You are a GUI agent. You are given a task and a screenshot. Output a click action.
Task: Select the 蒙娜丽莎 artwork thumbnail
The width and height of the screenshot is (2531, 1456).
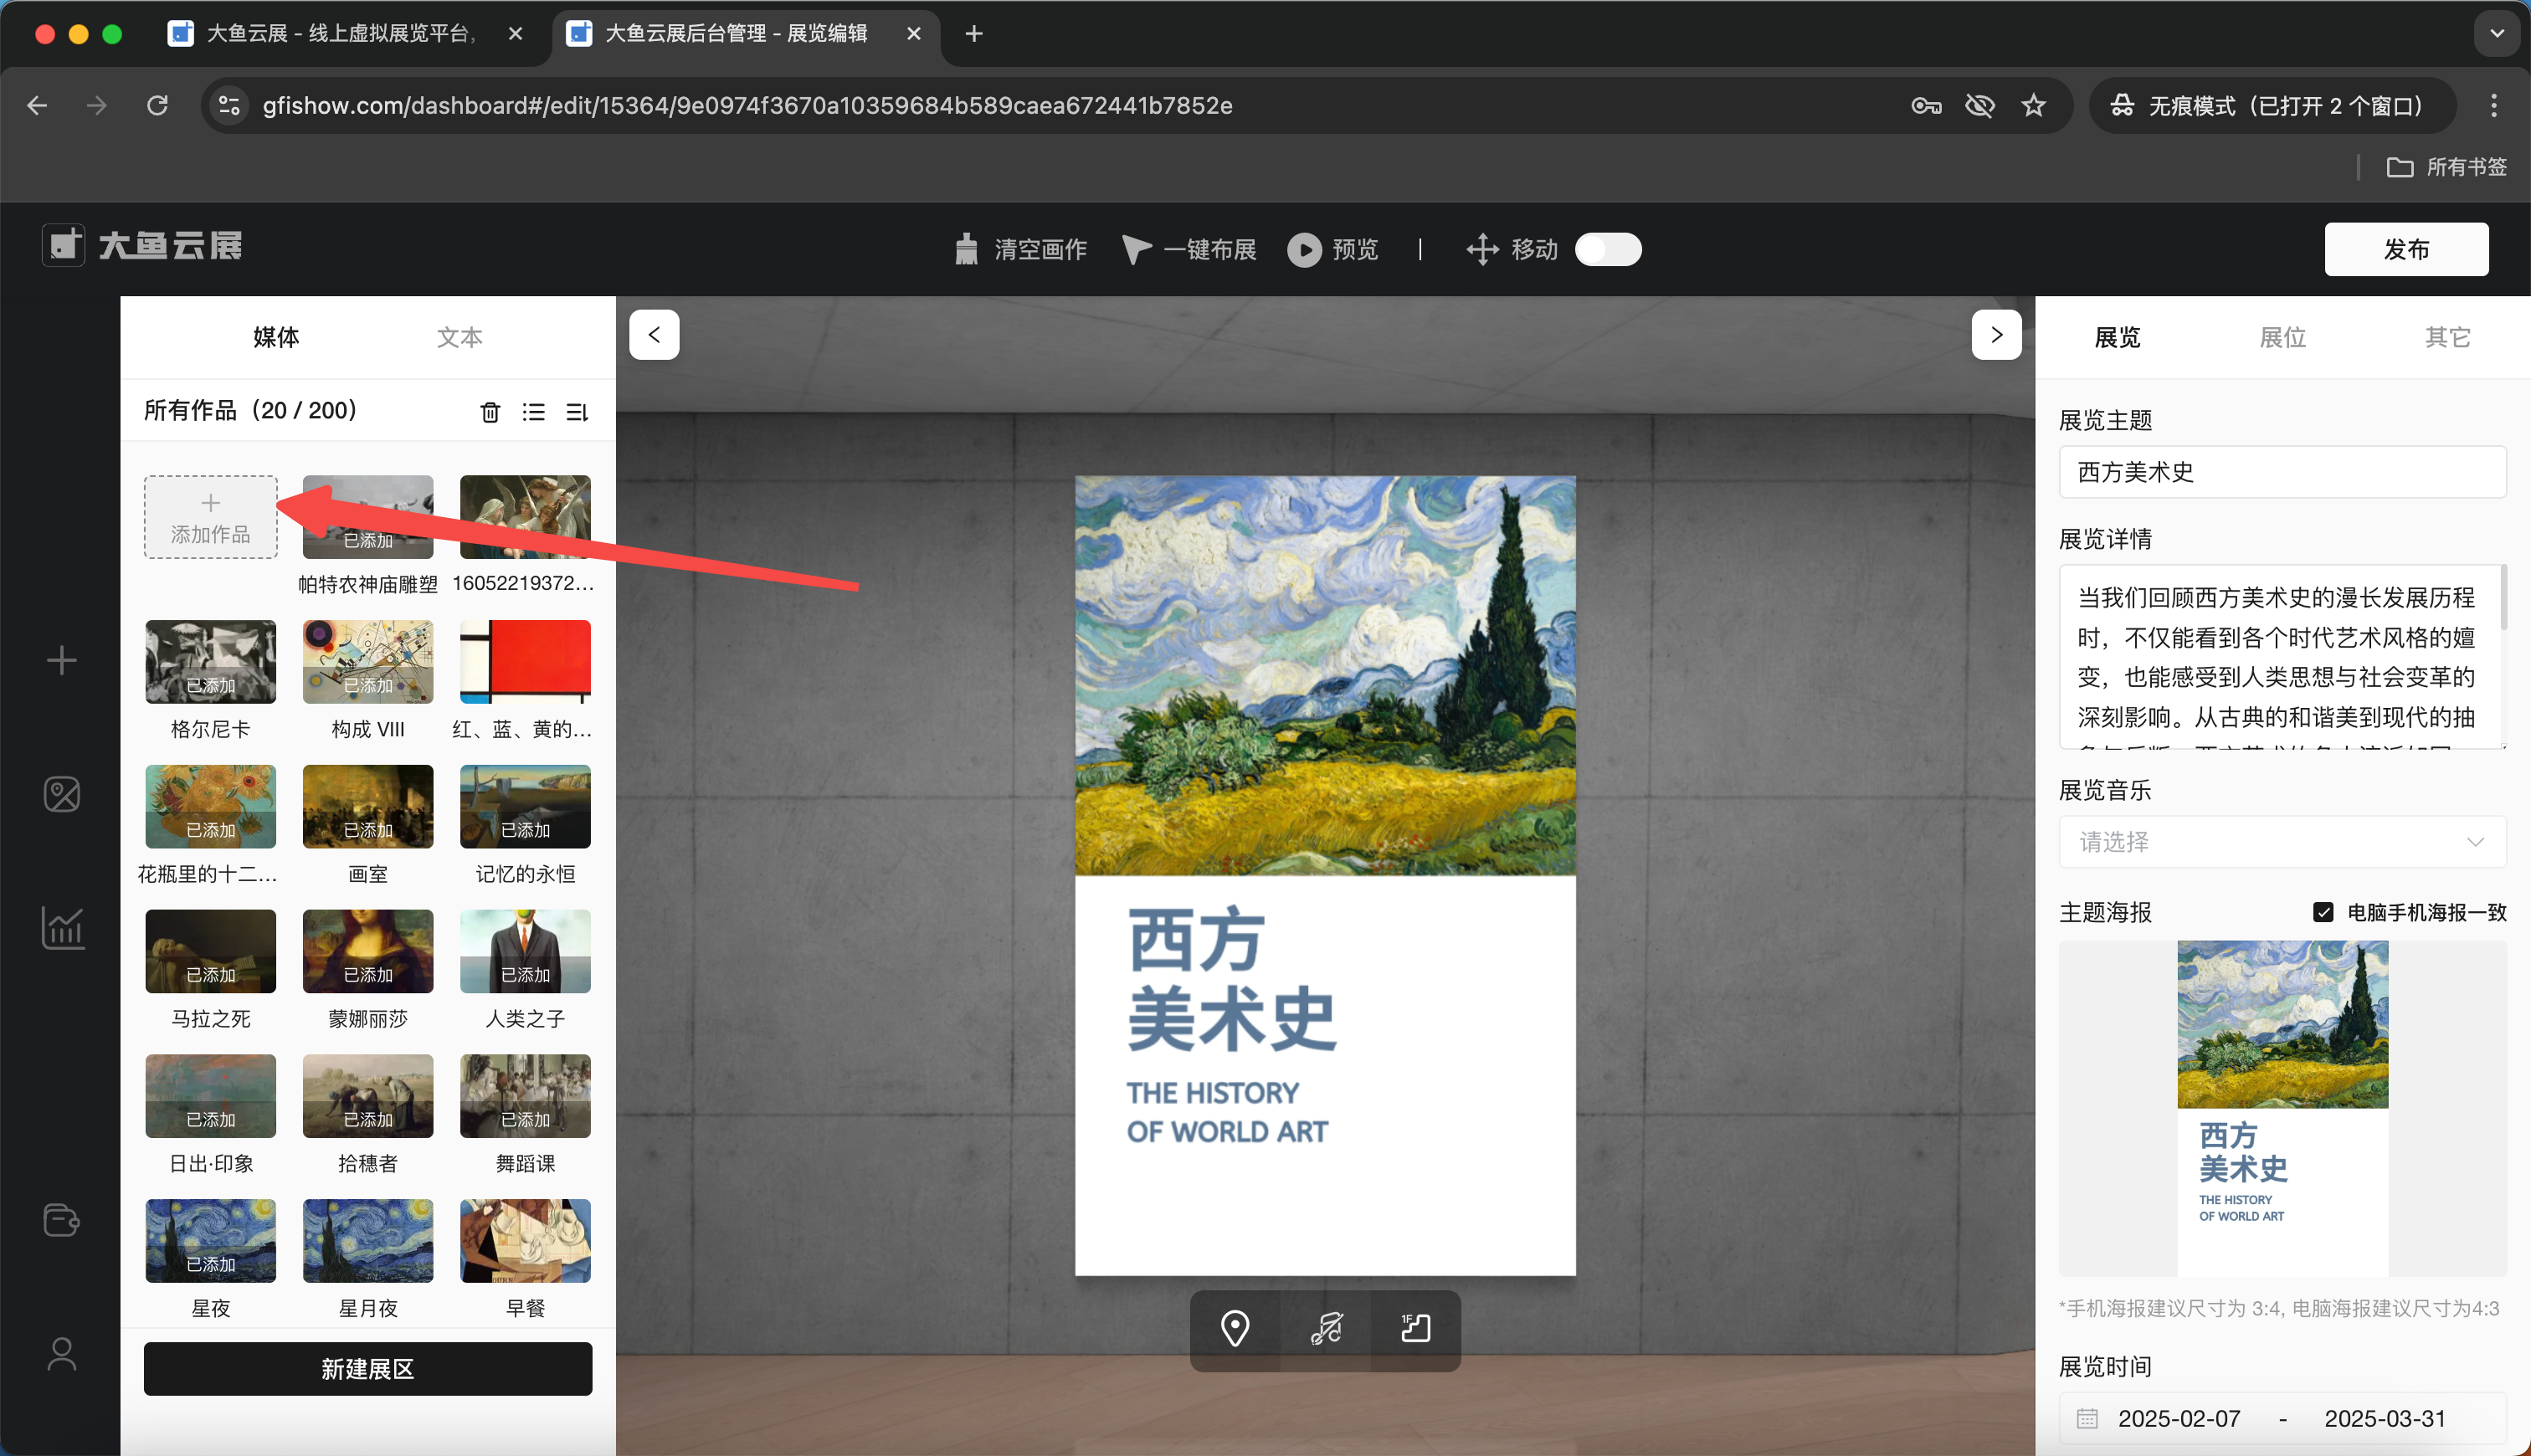(x=368, y=951)
